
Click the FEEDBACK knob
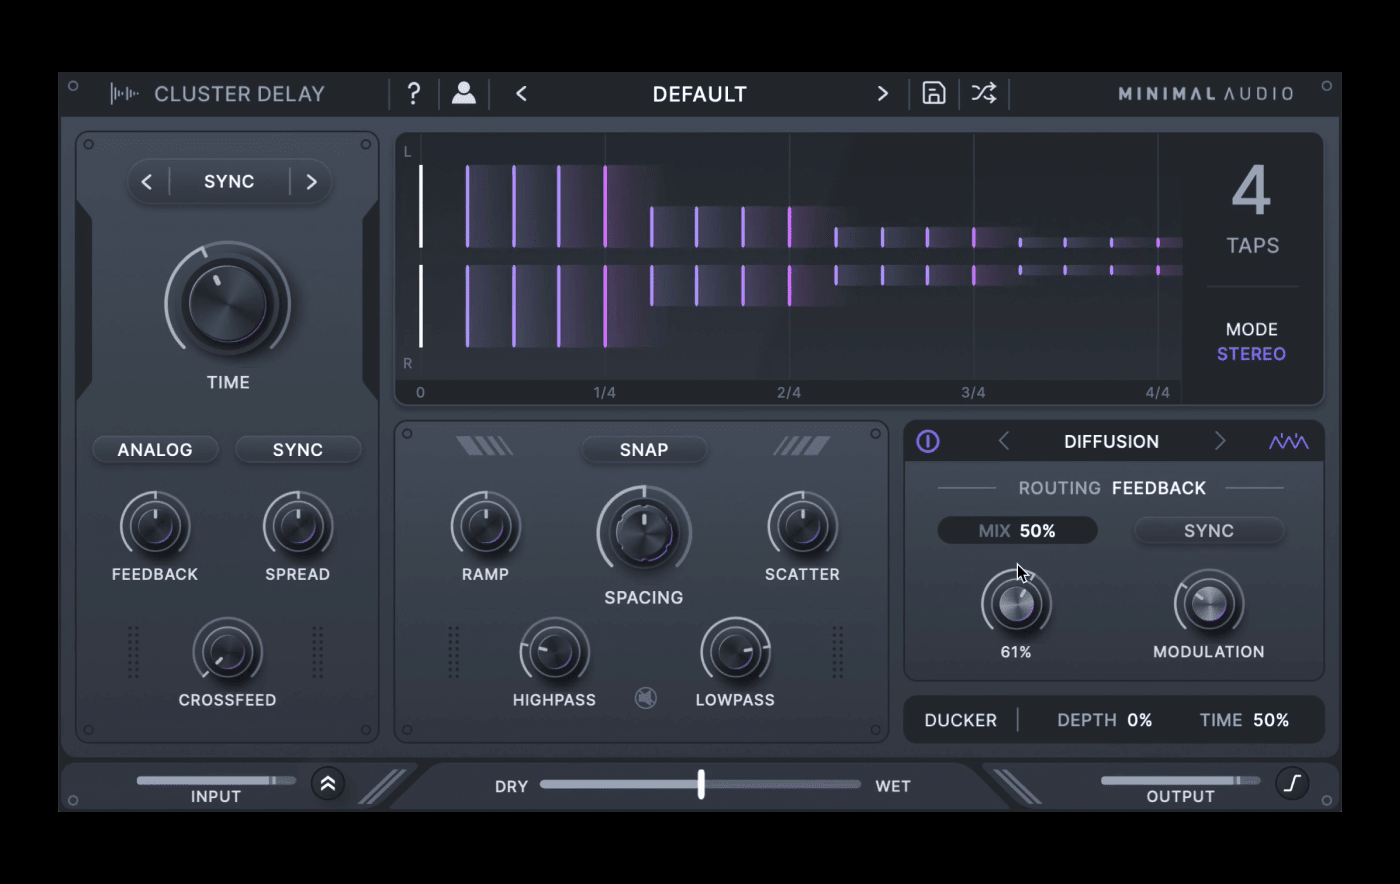155,526
